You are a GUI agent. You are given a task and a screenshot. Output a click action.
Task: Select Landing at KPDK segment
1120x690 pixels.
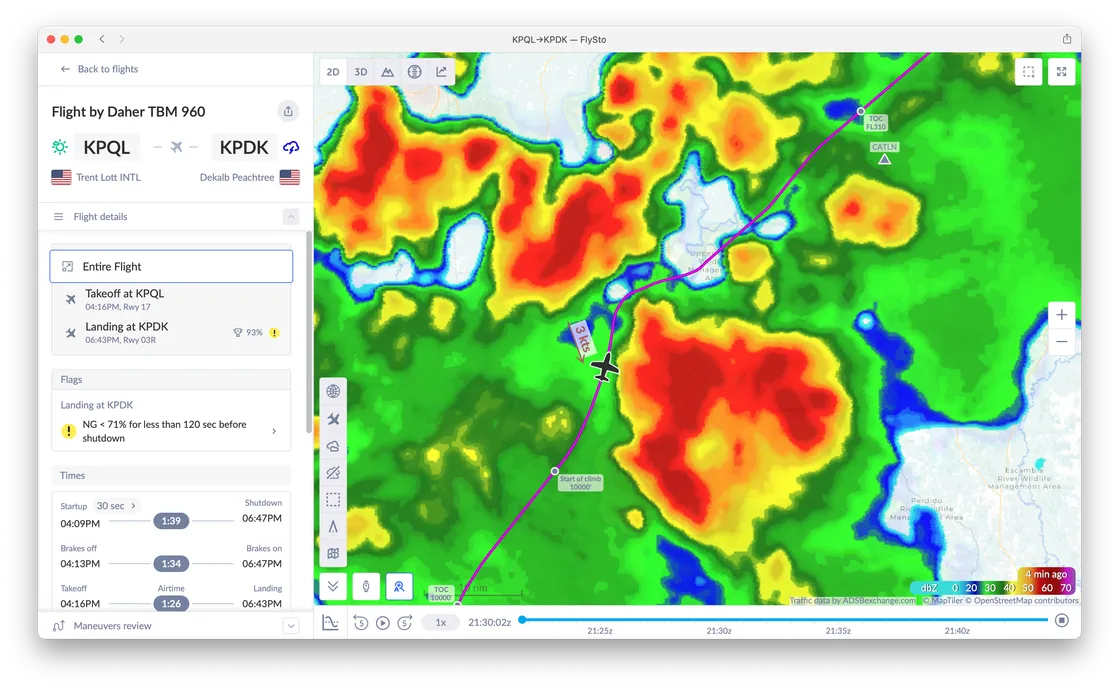(x=171, y=333)
